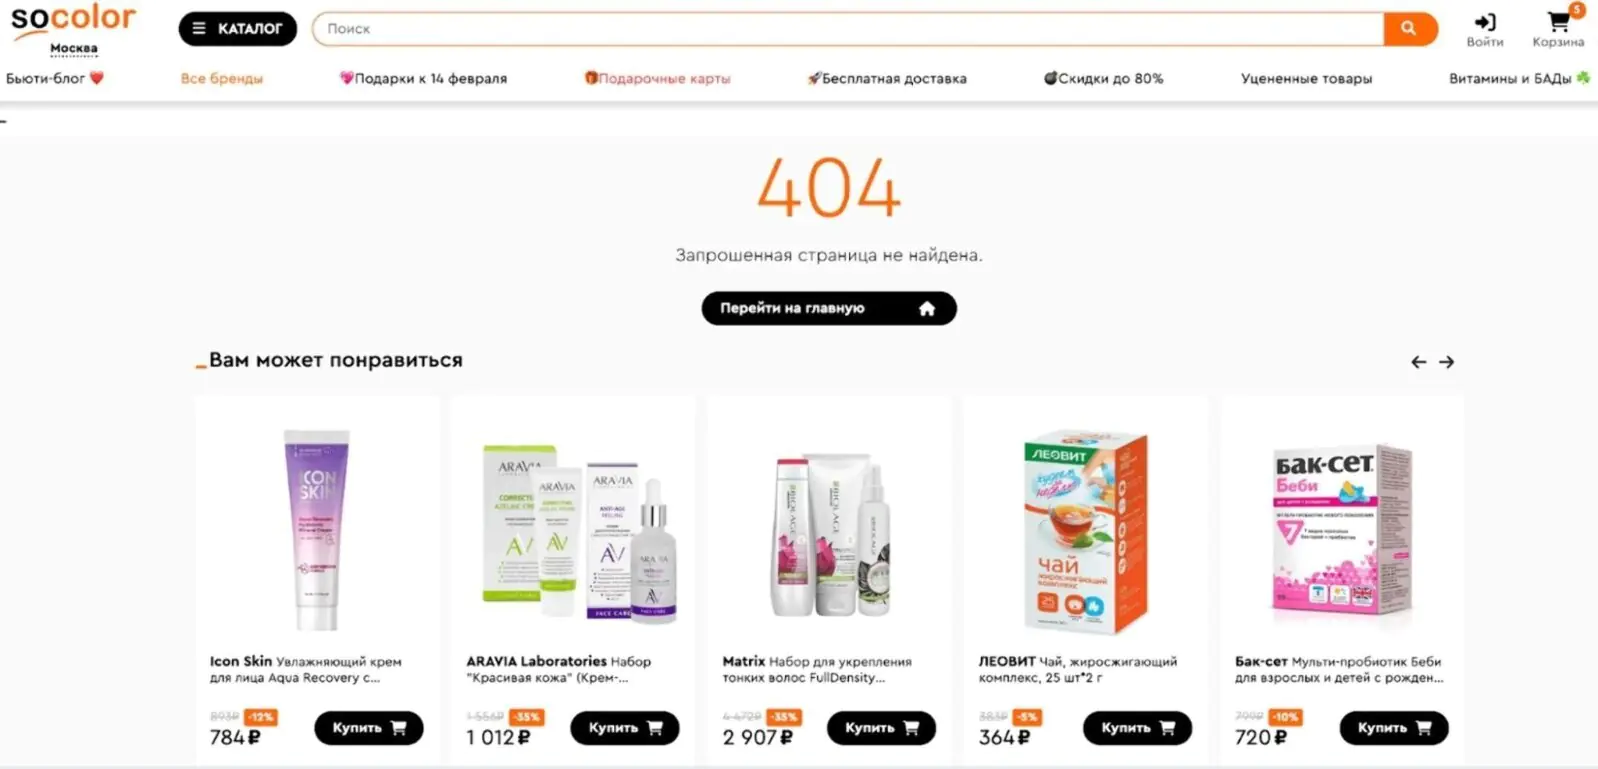
Task: Open the КАТАЛОГ hamburger menu
Action: (x=238, y=29)
